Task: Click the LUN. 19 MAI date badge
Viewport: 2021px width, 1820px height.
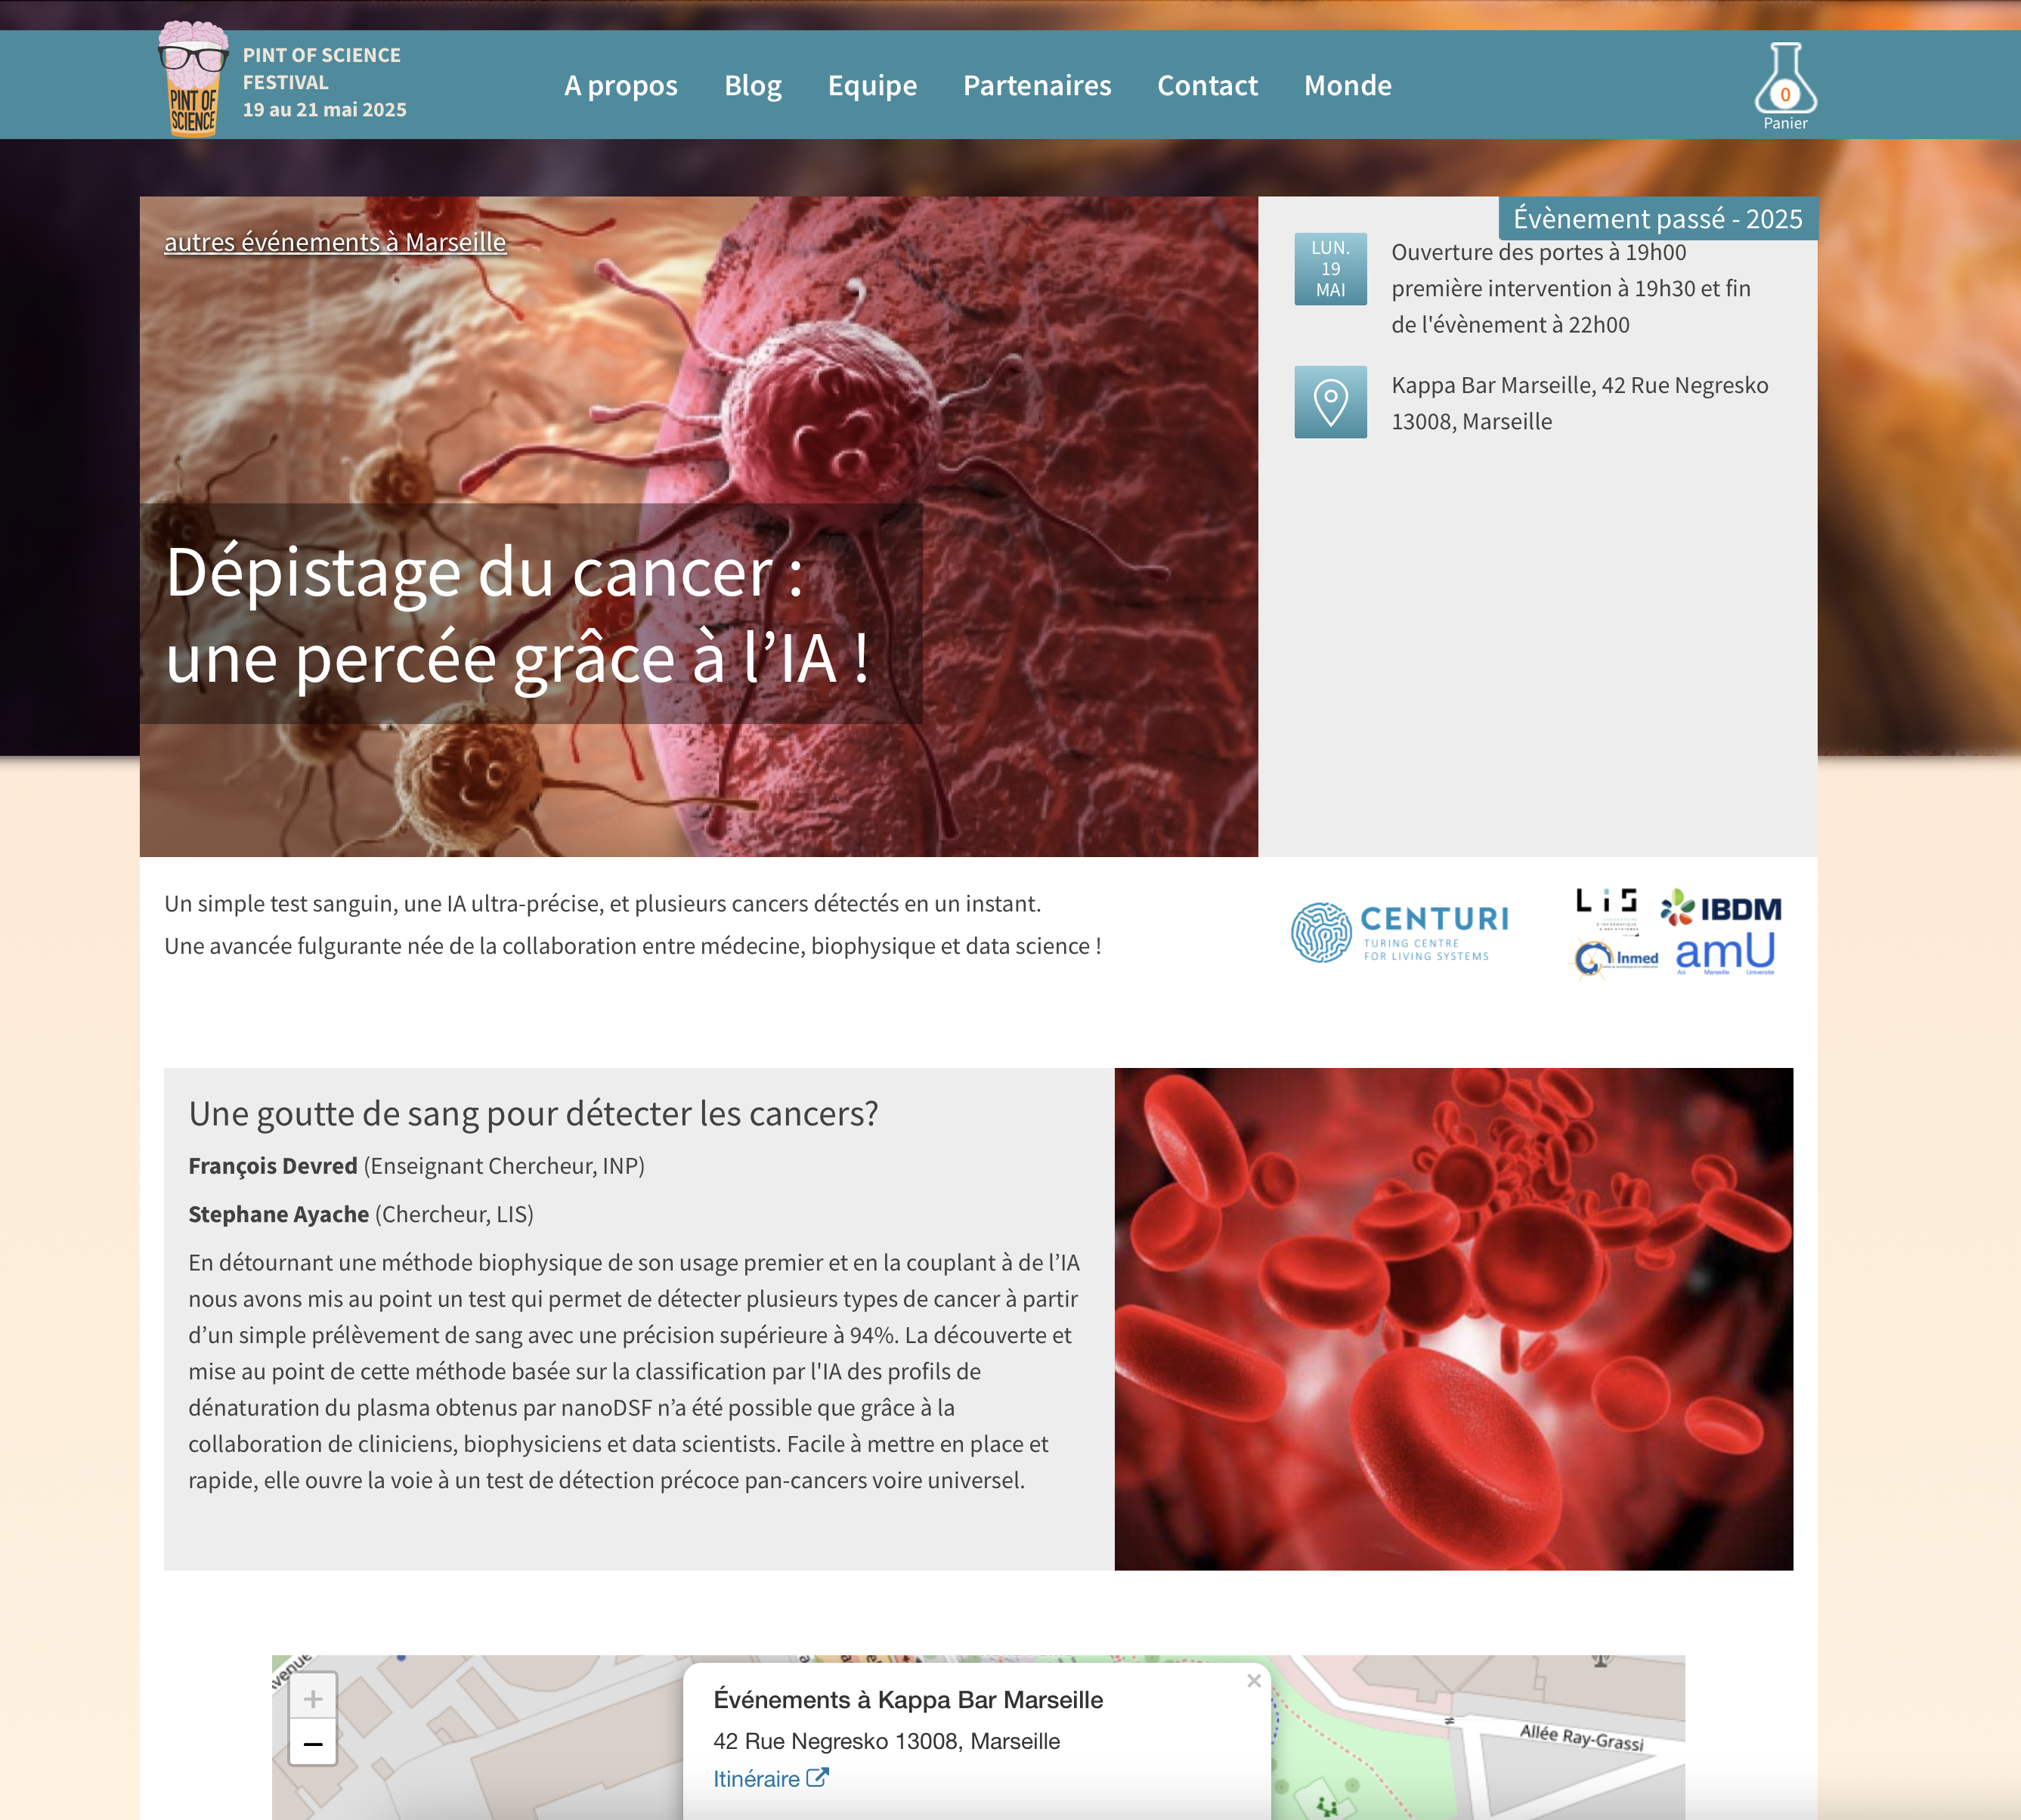Action: (1330, 269)
